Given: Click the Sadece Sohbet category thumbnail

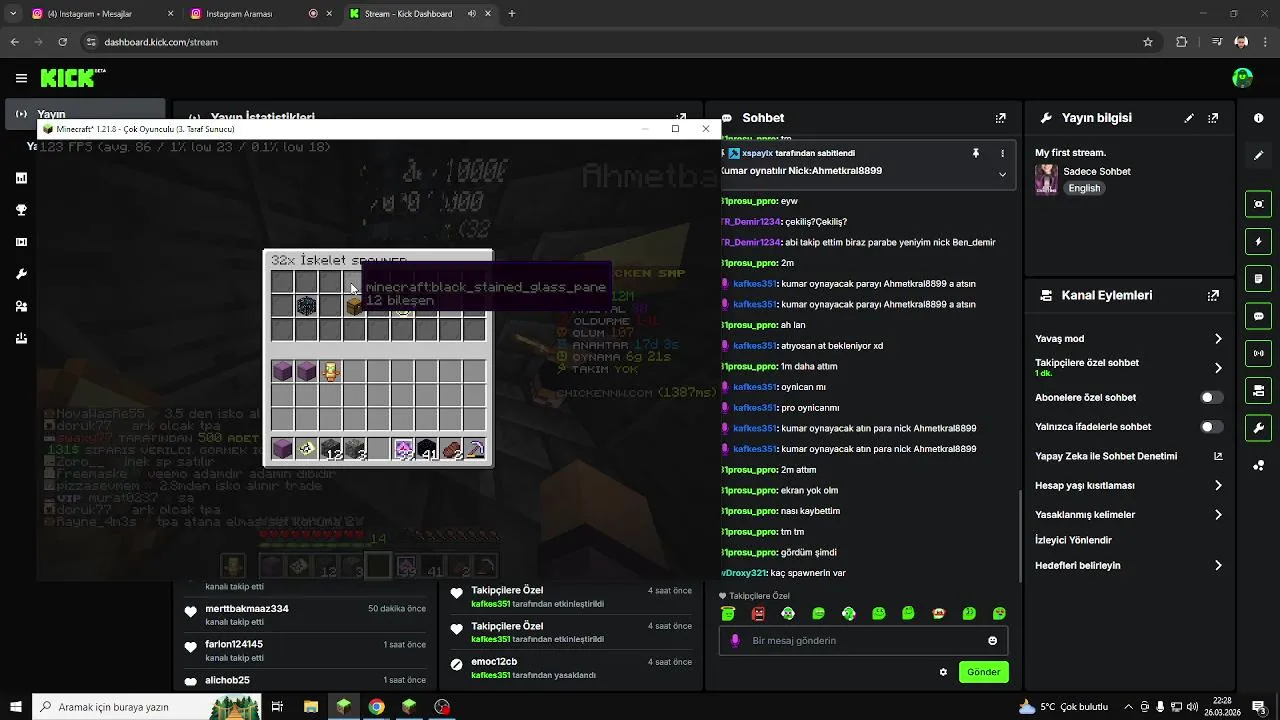Looking at the screenshot, I should click(x=1046, y=180).
